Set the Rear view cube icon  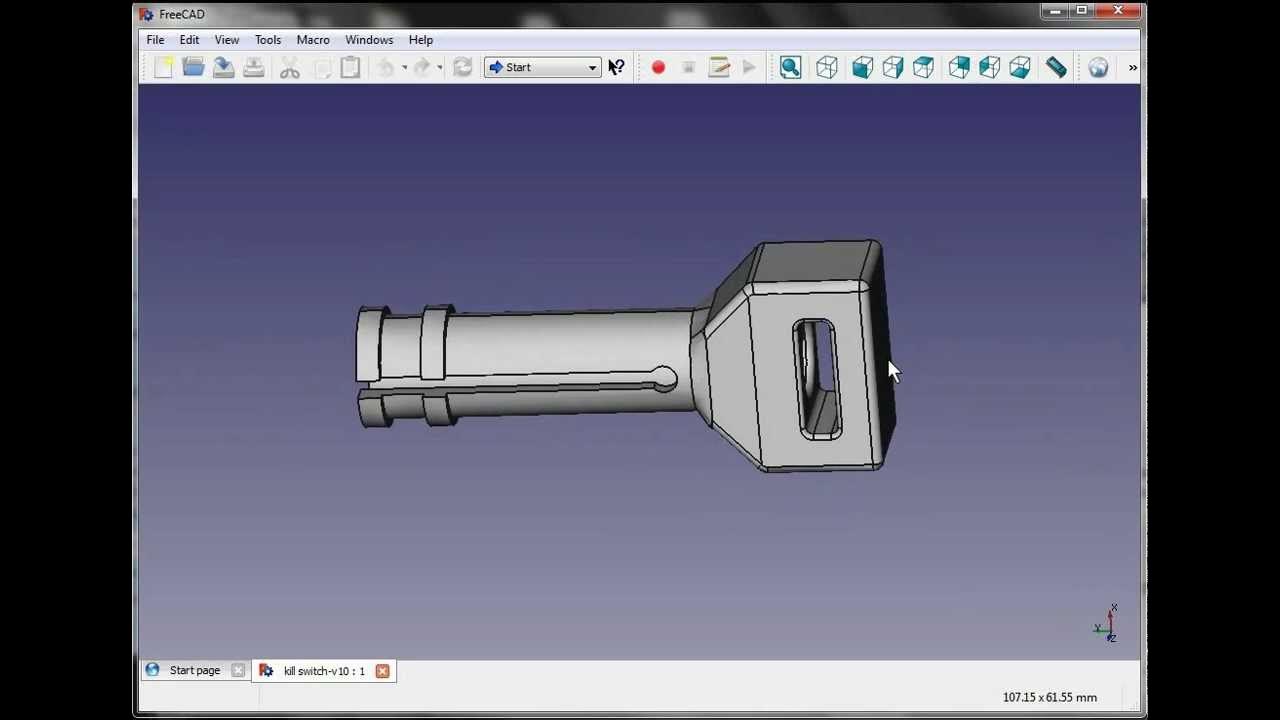click(x=959, y=67)
